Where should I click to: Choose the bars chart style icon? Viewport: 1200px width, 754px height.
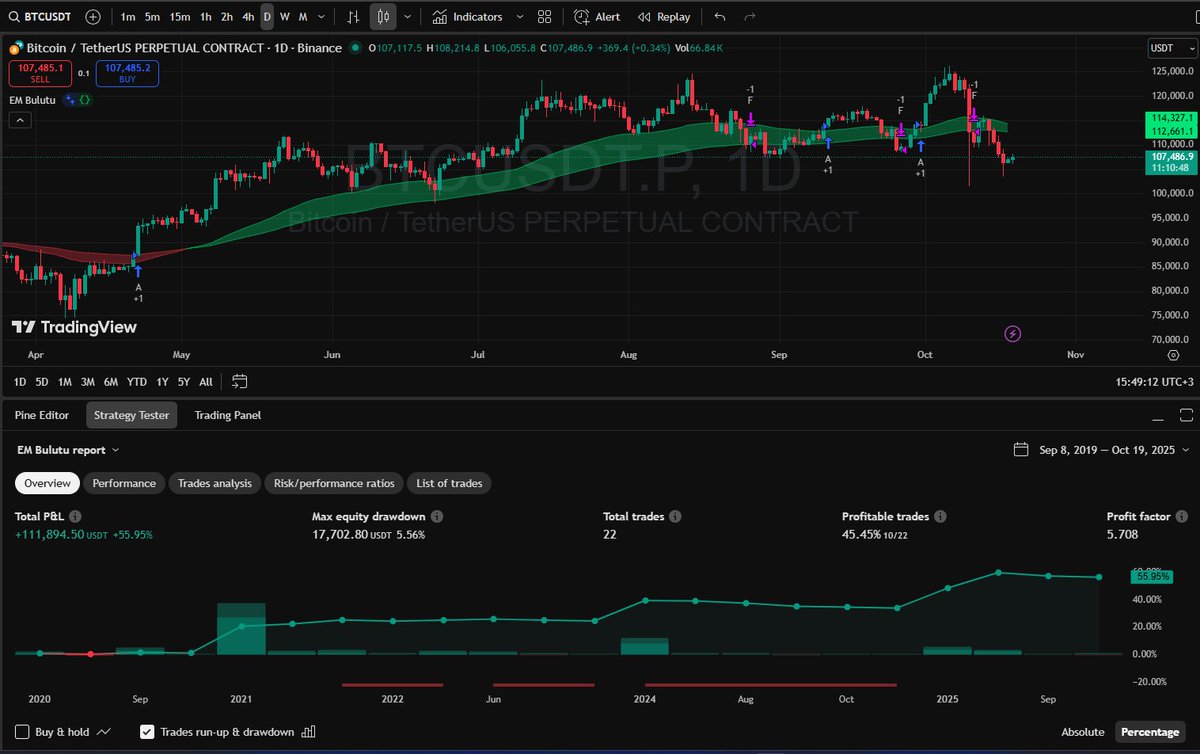point(353,17)
